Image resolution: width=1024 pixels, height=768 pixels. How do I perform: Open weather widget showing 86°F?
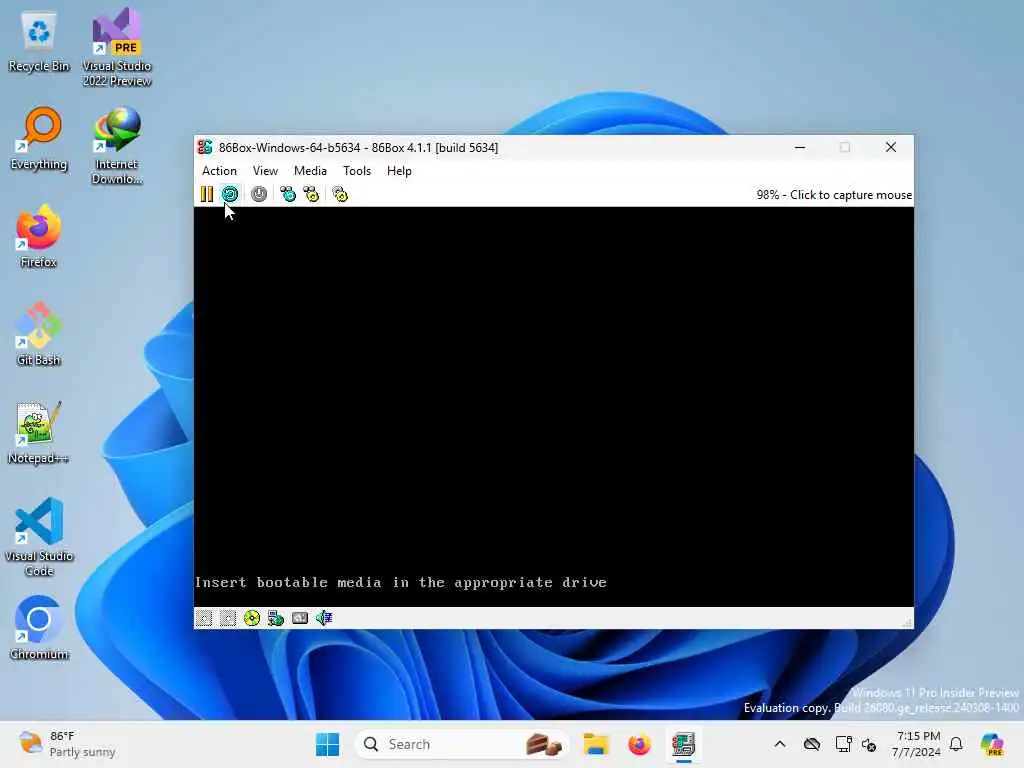tap(66, 744)
